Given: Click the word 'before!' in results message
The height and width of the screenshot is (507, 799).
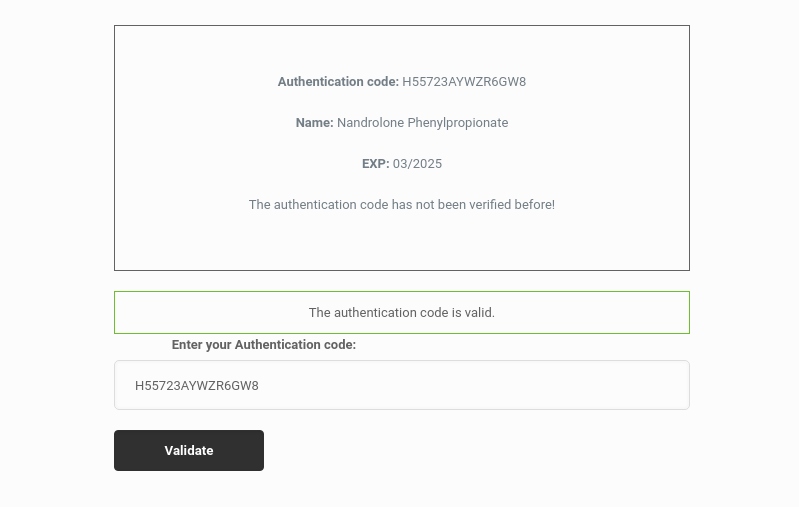Looking at the screenshot, I should tap(535, 205).
